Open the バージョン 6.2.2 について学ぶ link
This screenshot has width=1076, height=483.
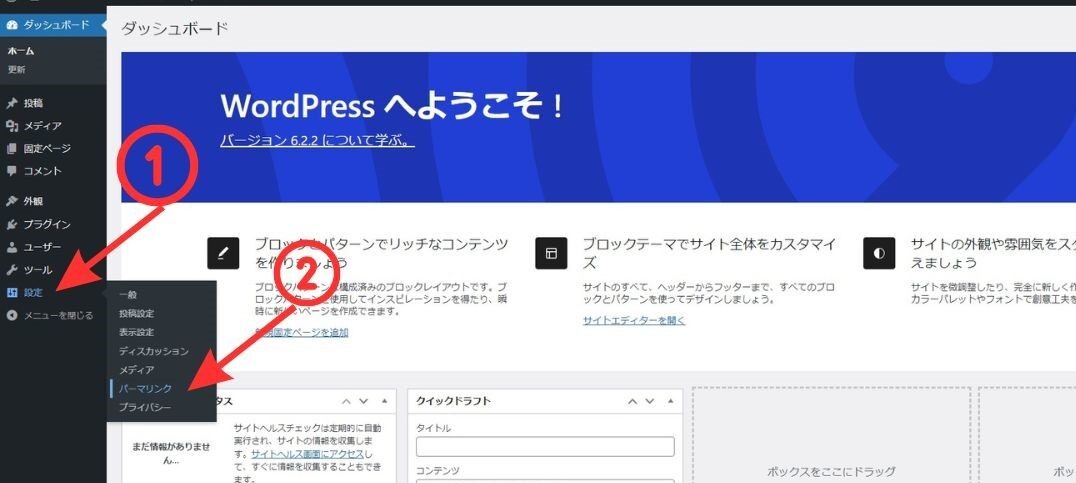[x=317, y=141]
